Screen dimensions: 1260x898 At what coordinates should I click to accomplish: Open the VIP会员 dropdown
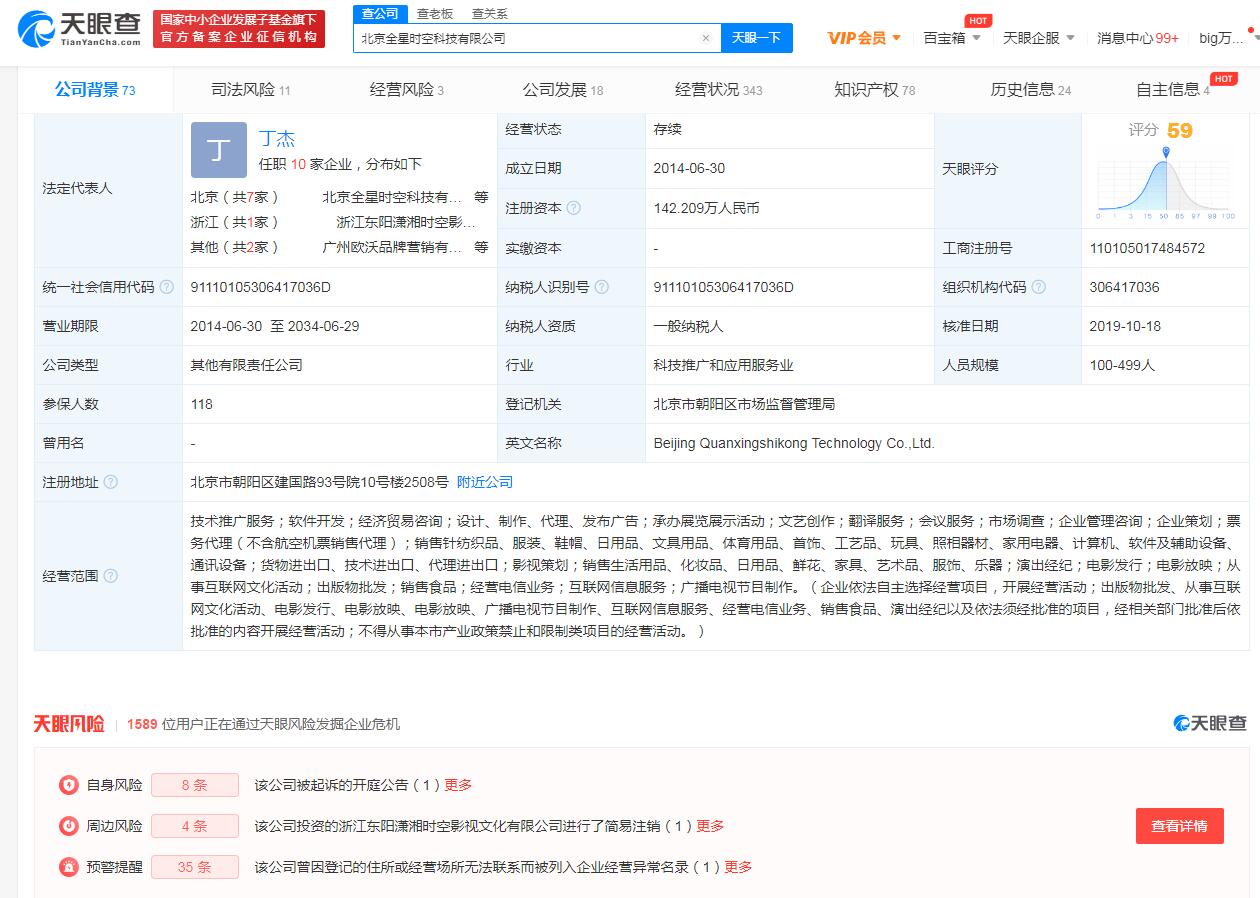(x=864, y=38)
